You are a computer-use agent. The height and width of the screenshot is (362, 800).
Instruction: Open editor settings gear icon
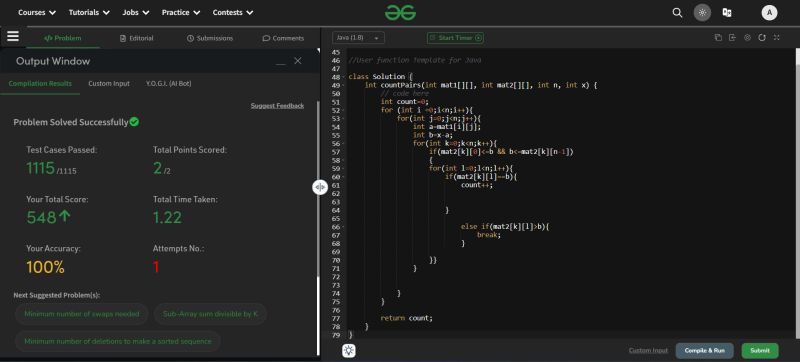tap(747, 38)
